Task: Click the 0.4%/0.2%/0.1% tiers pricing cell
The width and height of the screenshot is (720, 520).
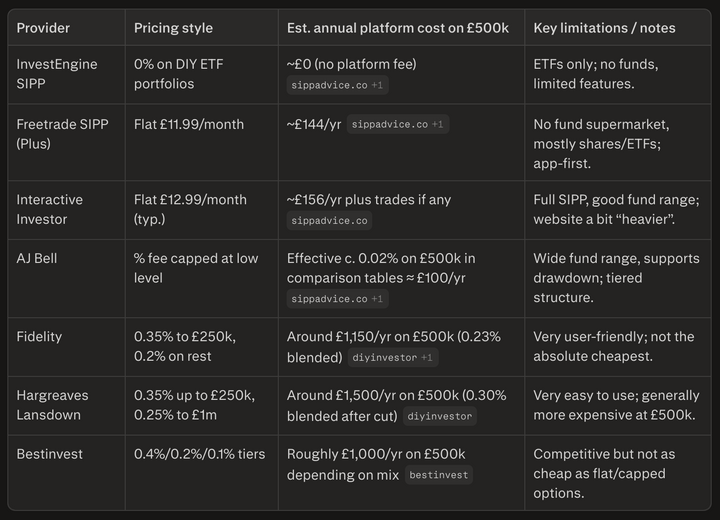Action: [x=200, y=454]
